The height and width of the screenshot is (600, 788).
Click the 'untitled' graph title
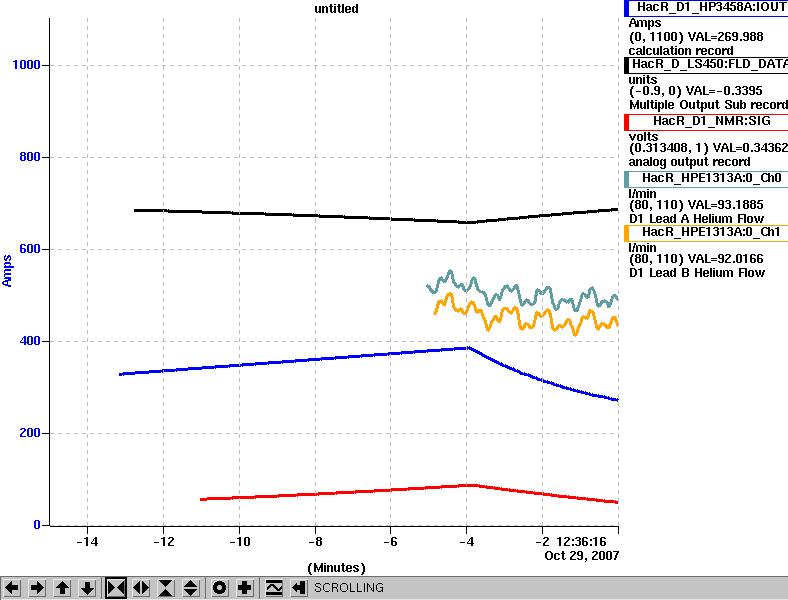pyautogui.click(x=336, y=9)
